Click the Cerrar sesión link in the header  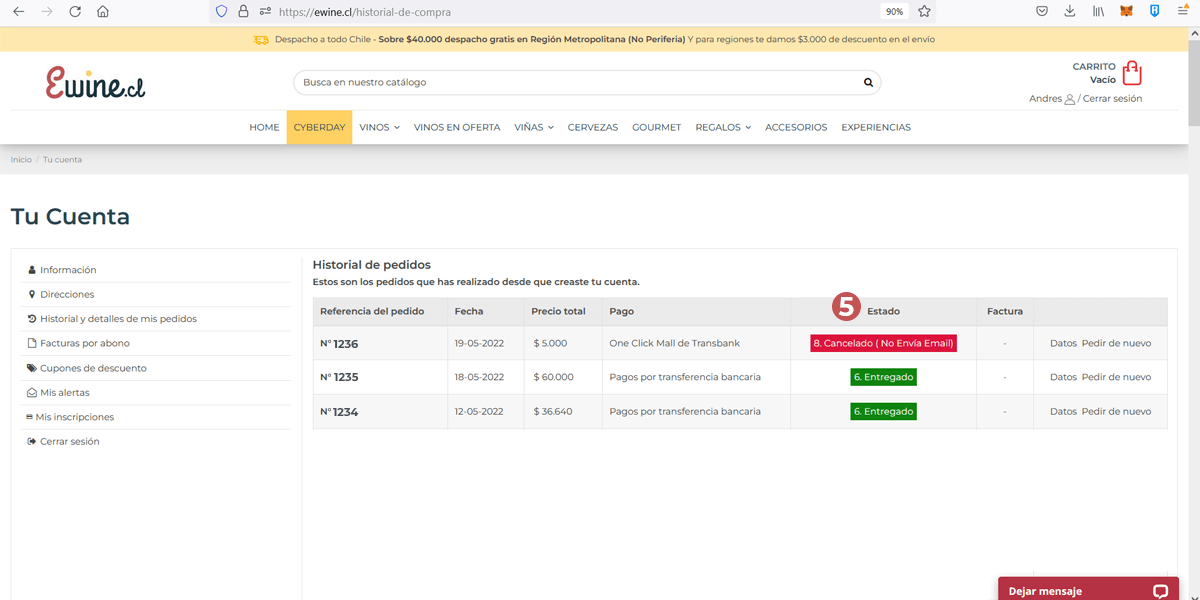pyautogui.click(x=1112, y=98)
